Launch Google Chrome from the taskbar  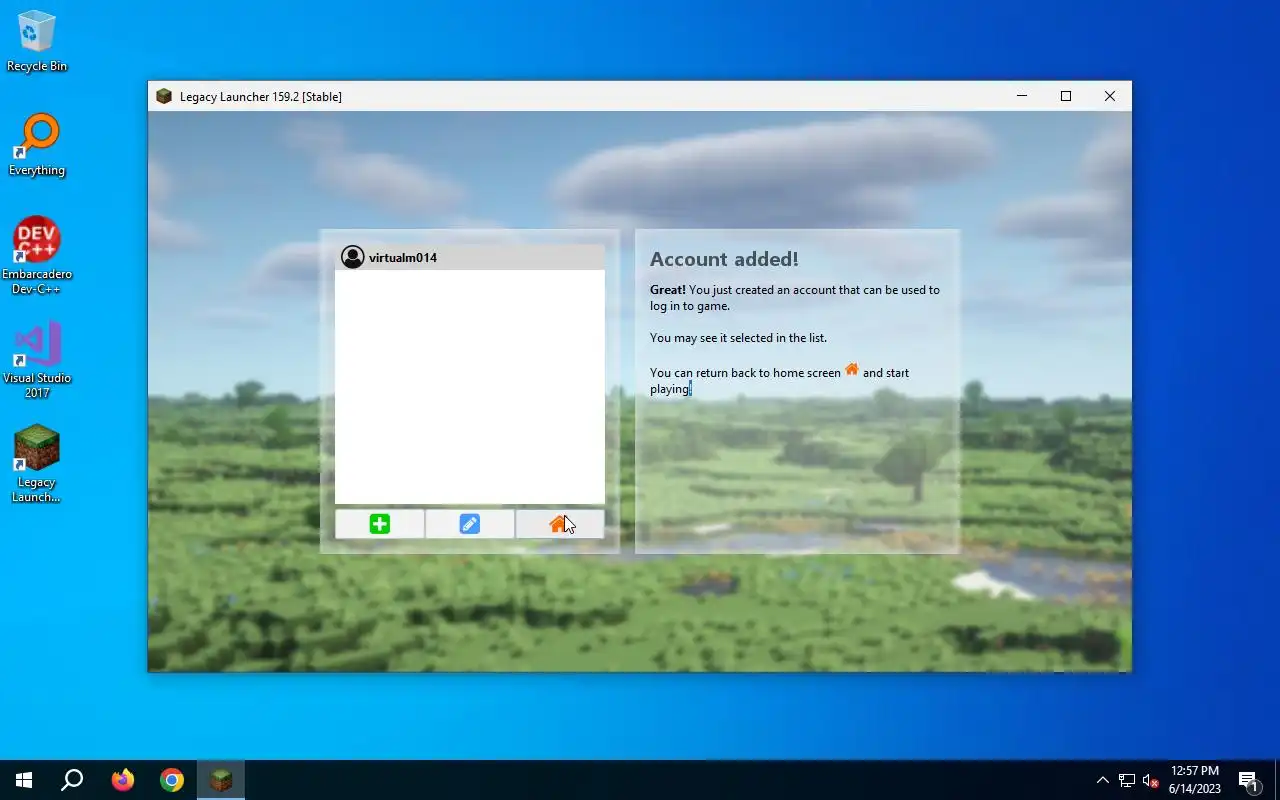172,780
